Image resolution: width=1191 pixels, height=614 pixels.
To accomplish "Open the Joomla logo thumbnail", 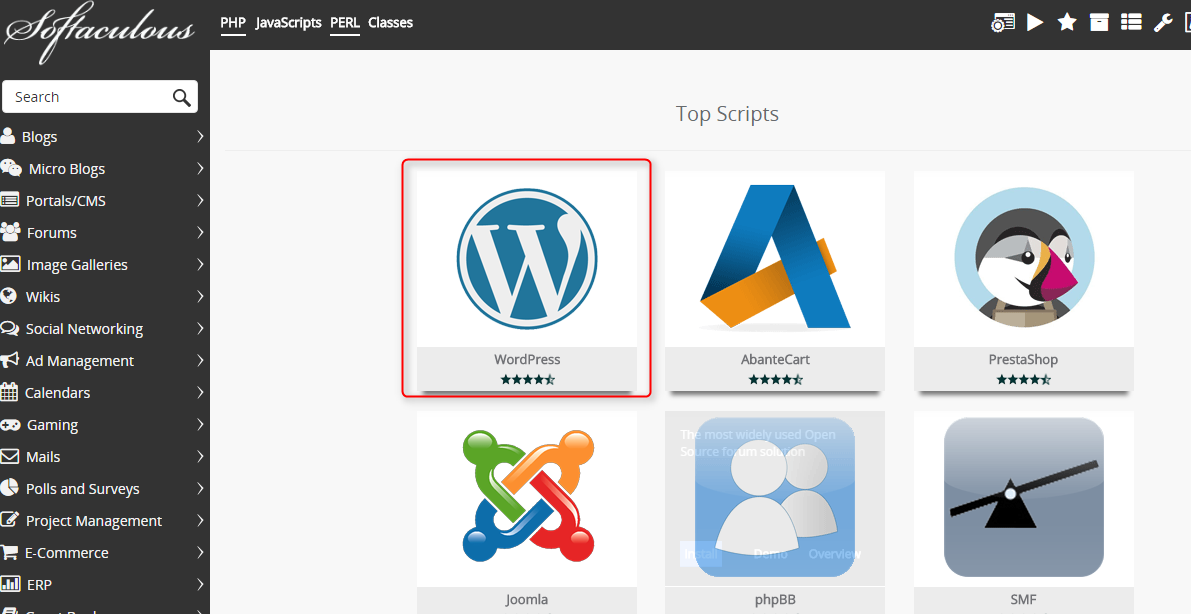I will click(527, 498).
